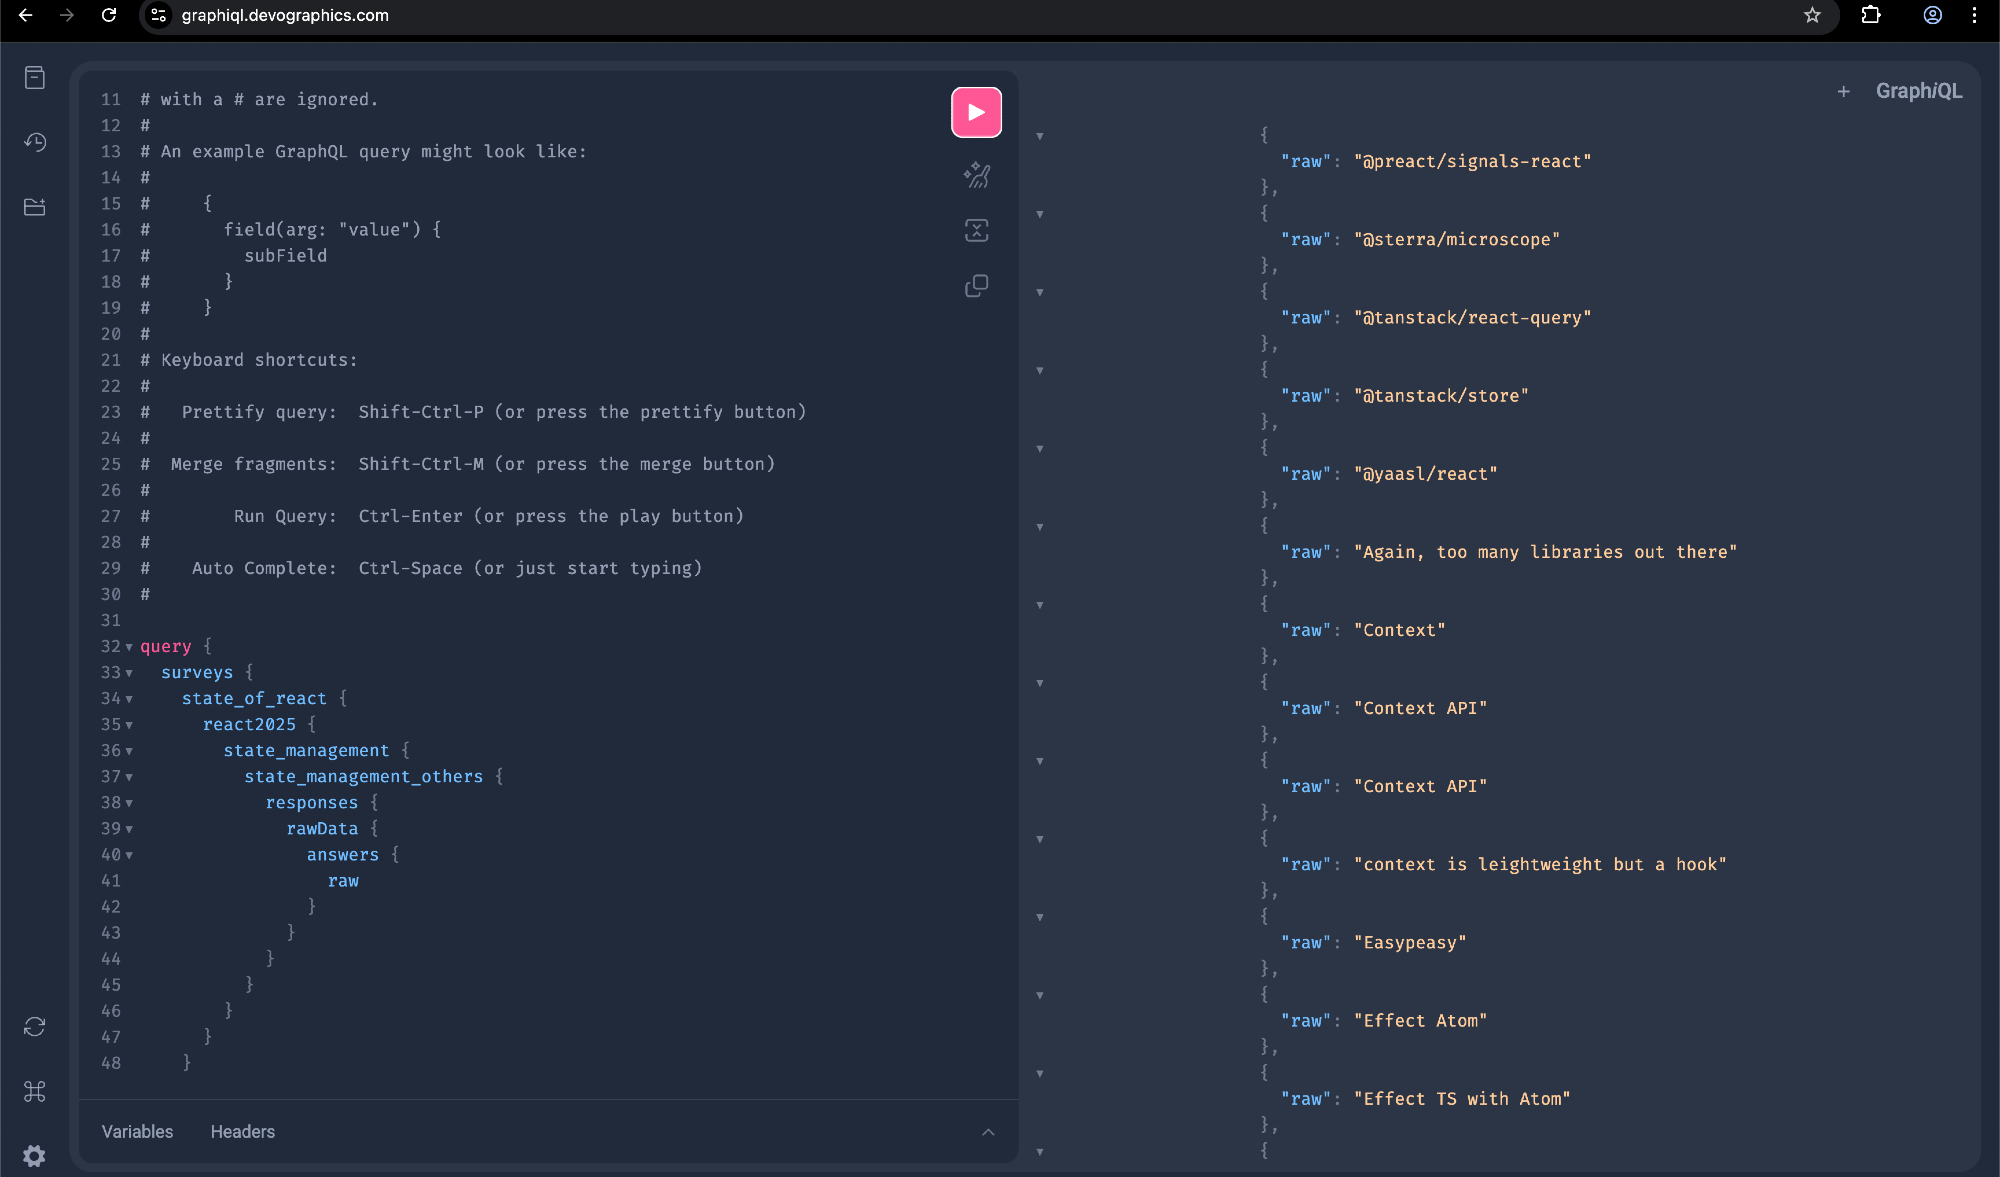Screen dimensions: 2000x1177
Task: Click the merge fragments icon
Action: (976, 231)
